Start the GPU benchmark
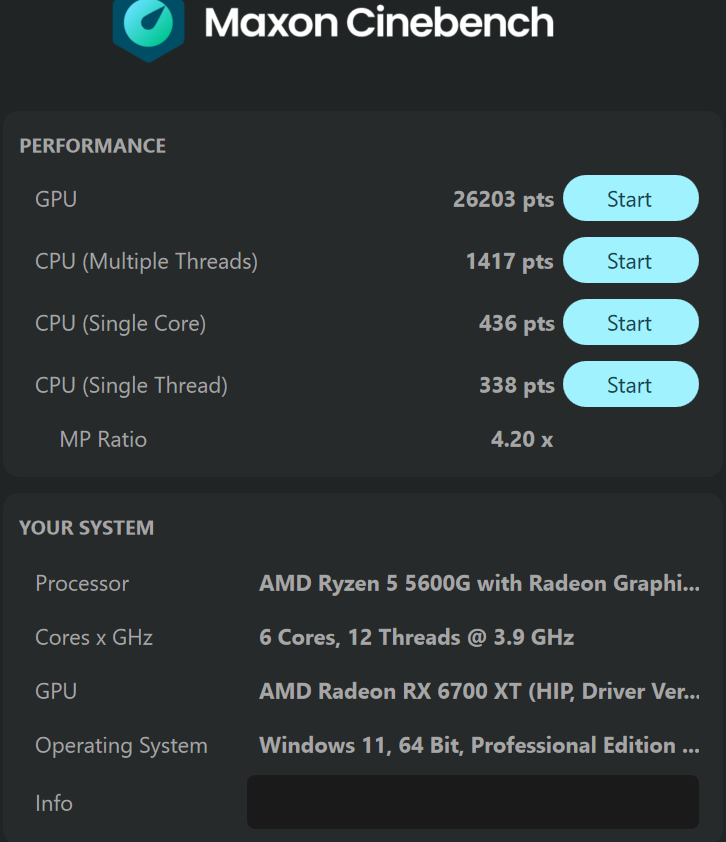This screenshot has width=726, height=842. click(630, 198)
